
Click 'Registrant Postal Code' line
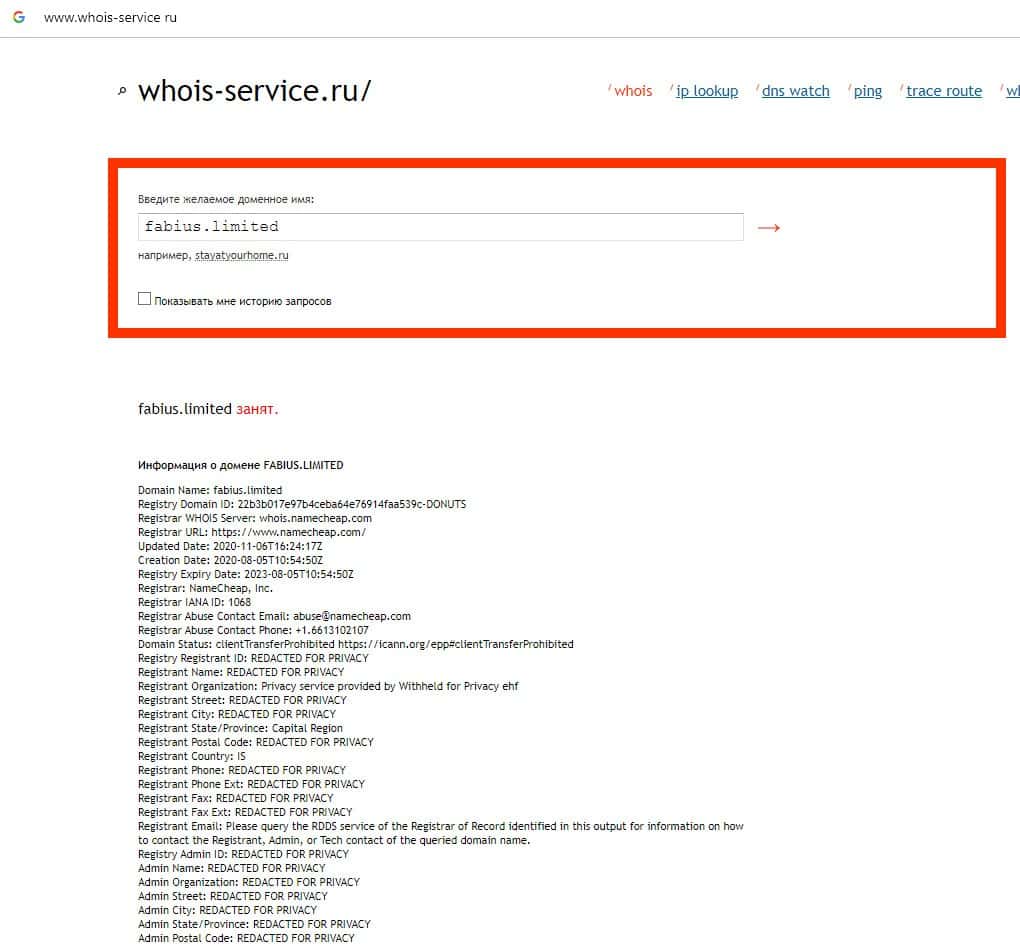pyautogui.click(x=256, y=742)
